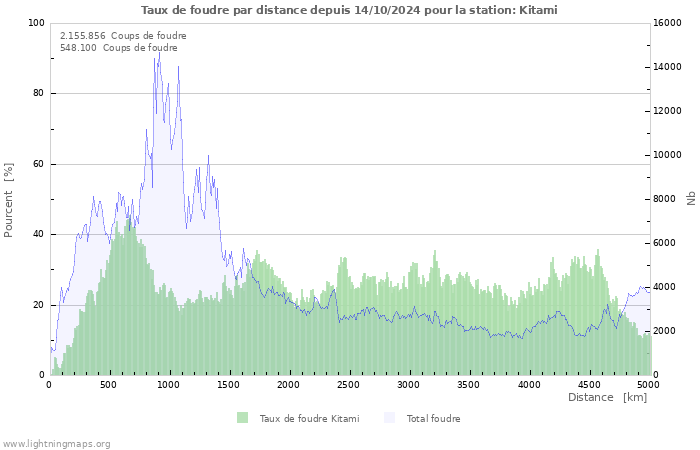Open the www.lightningmaps.org watermark link
The height and width of the screenshot is (450, 700).
[56, 443]
